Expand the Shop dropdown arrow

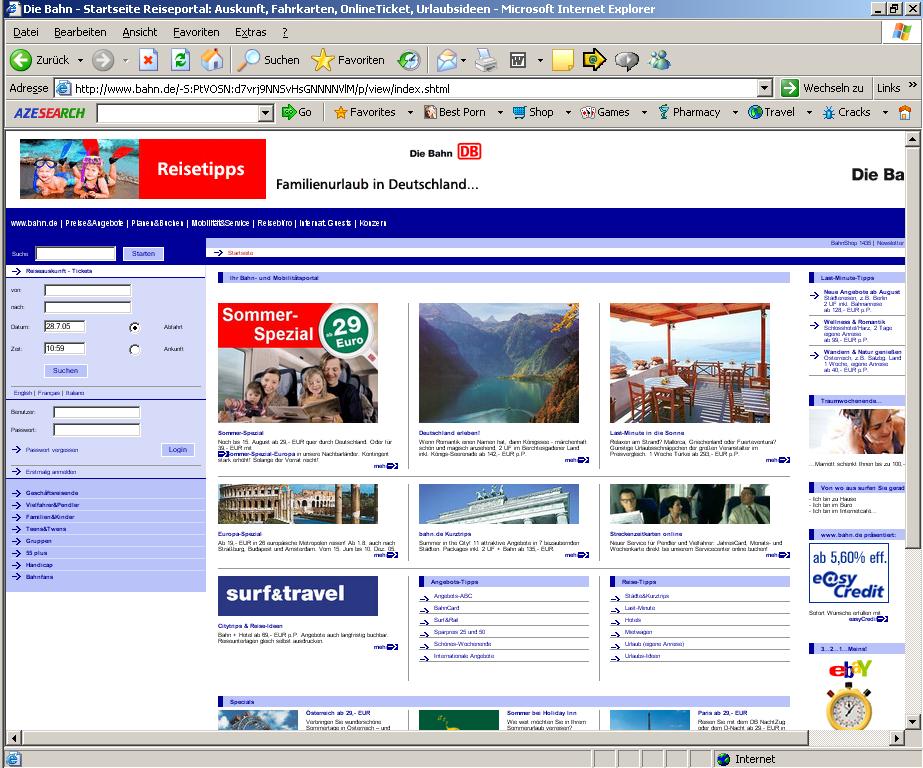click(x=568, y=112)
